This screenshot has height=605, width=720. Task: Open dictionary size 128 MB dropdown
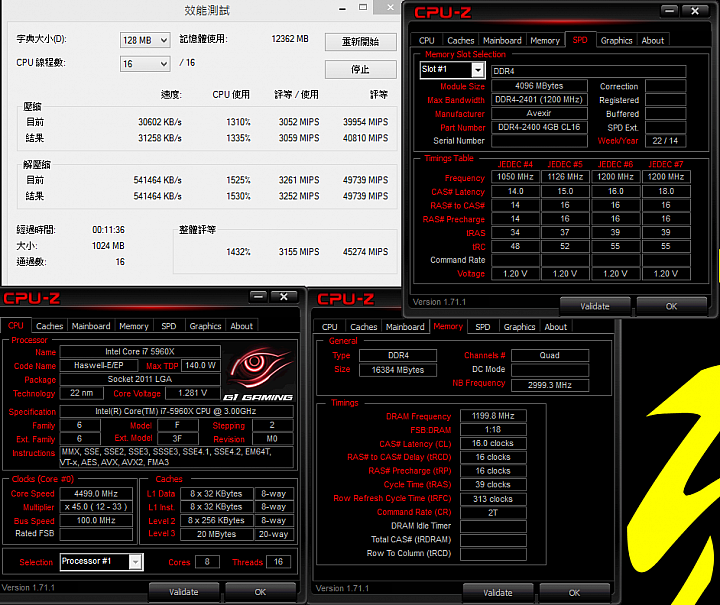[x=145, y=40]
